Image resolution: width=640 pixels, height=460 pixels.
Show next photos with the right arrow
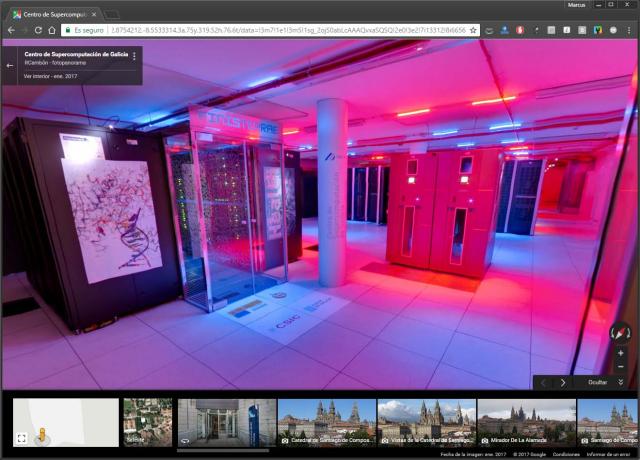click(563, 382)
